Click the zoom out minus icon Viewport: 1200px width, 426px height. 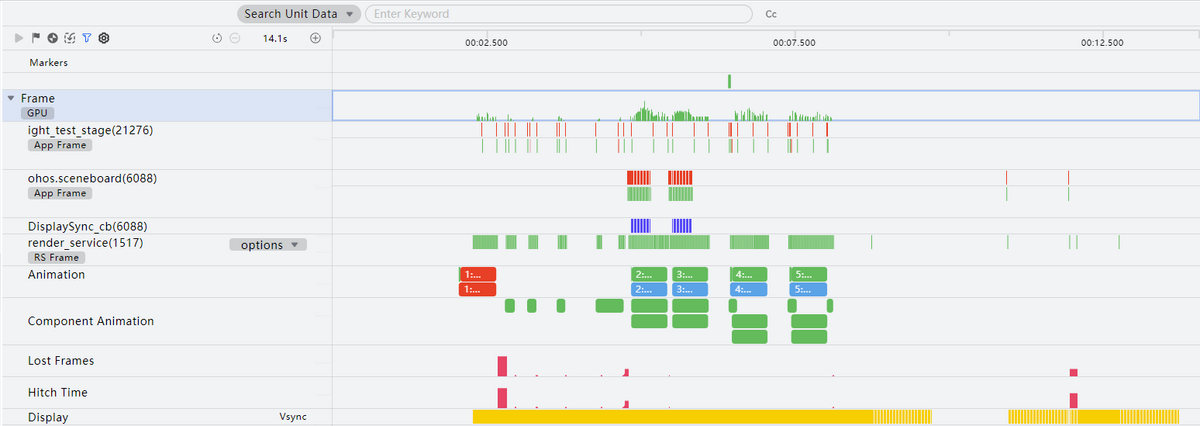point(234,38)
